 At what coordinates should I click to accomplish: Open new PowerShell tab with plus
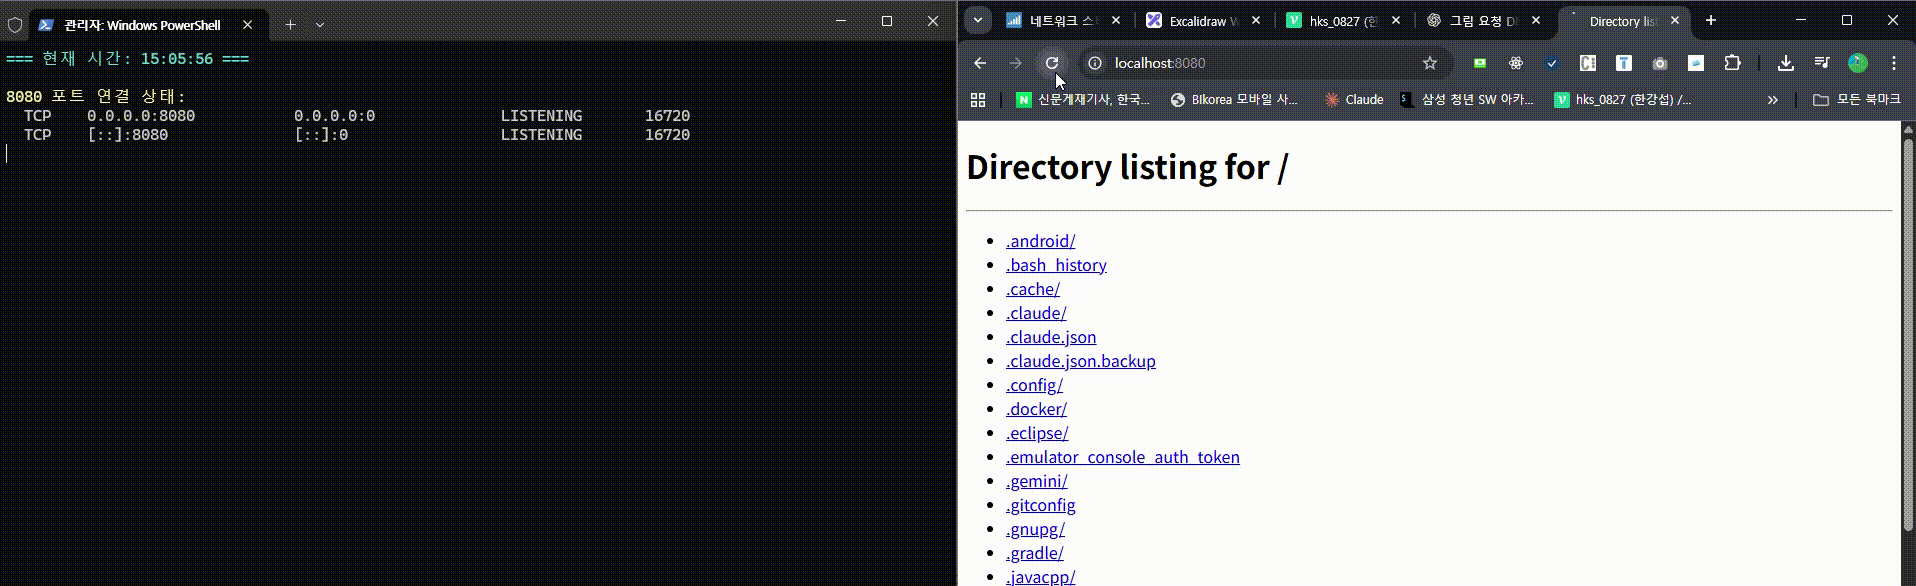pyautogui.click(x=290, y=25)
